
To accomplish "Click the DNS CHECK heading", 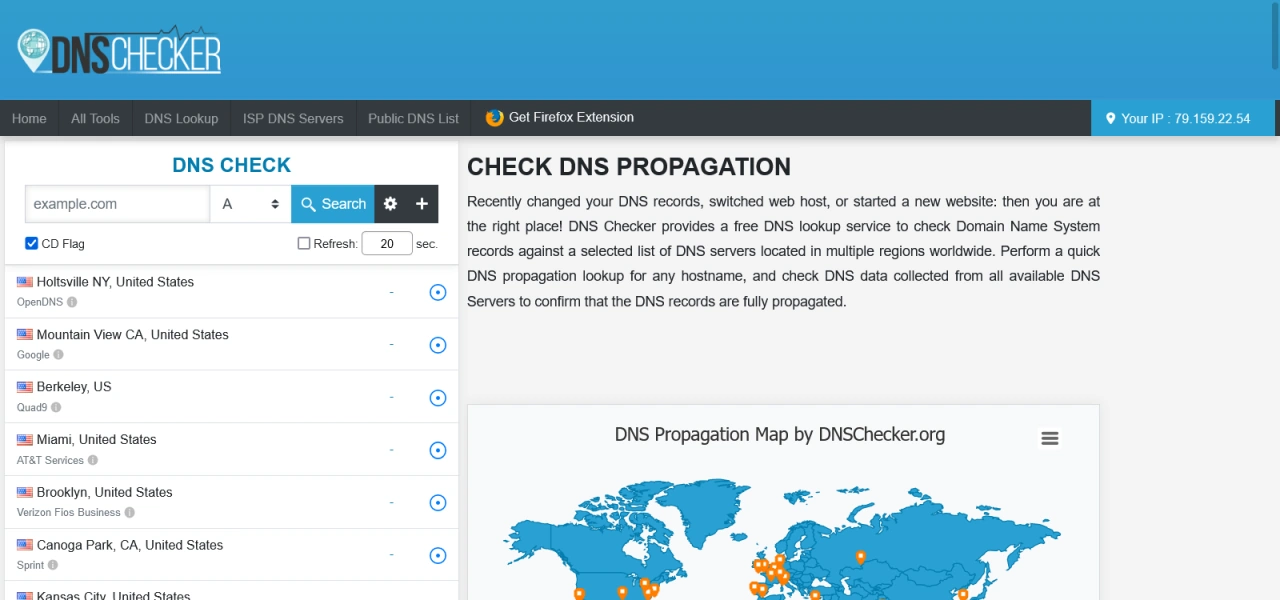I will [231, 165].
